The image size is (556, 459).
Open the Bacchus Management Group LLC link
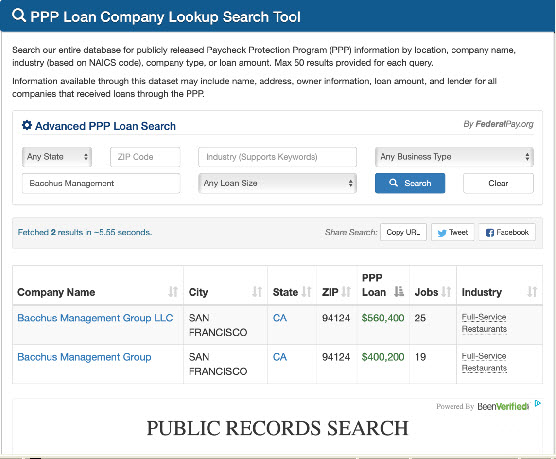95,318
